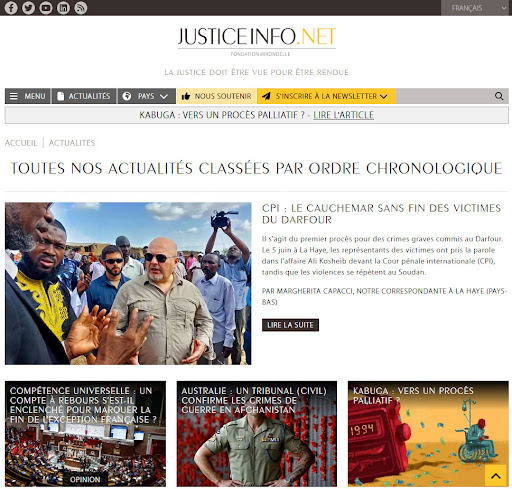
Task: Open the Compétence universelle opinion thumbnail
Action: tap(85, 434)
